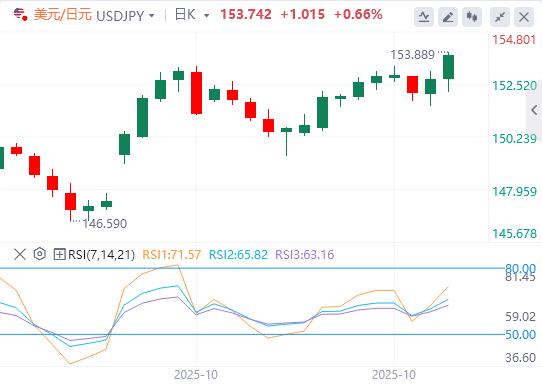The width and height of the screenshot is (542, 385).
Task: Click the plus box icon beside RSI
Action: [59, 254]
